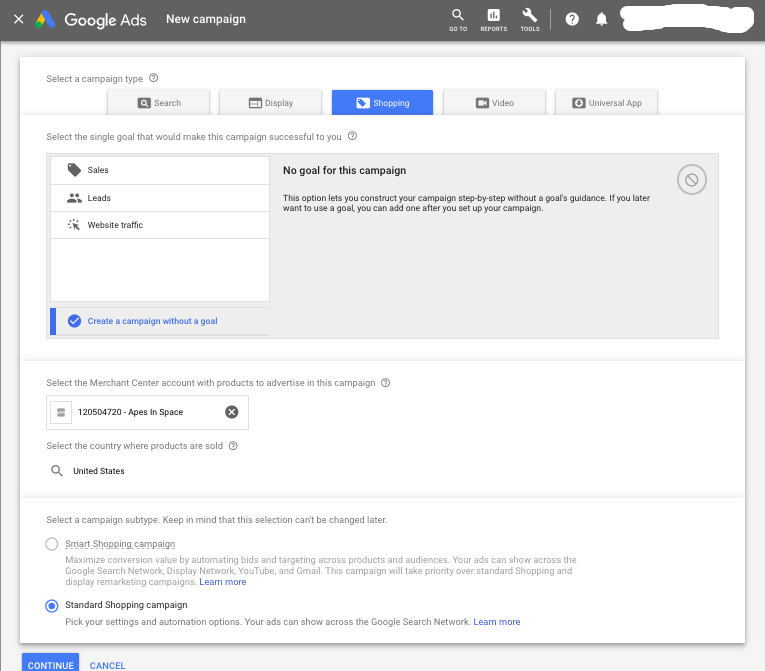765x671 pixels.
Task: Select Smart Shopping campaign radio button
Action: point(52,544)
